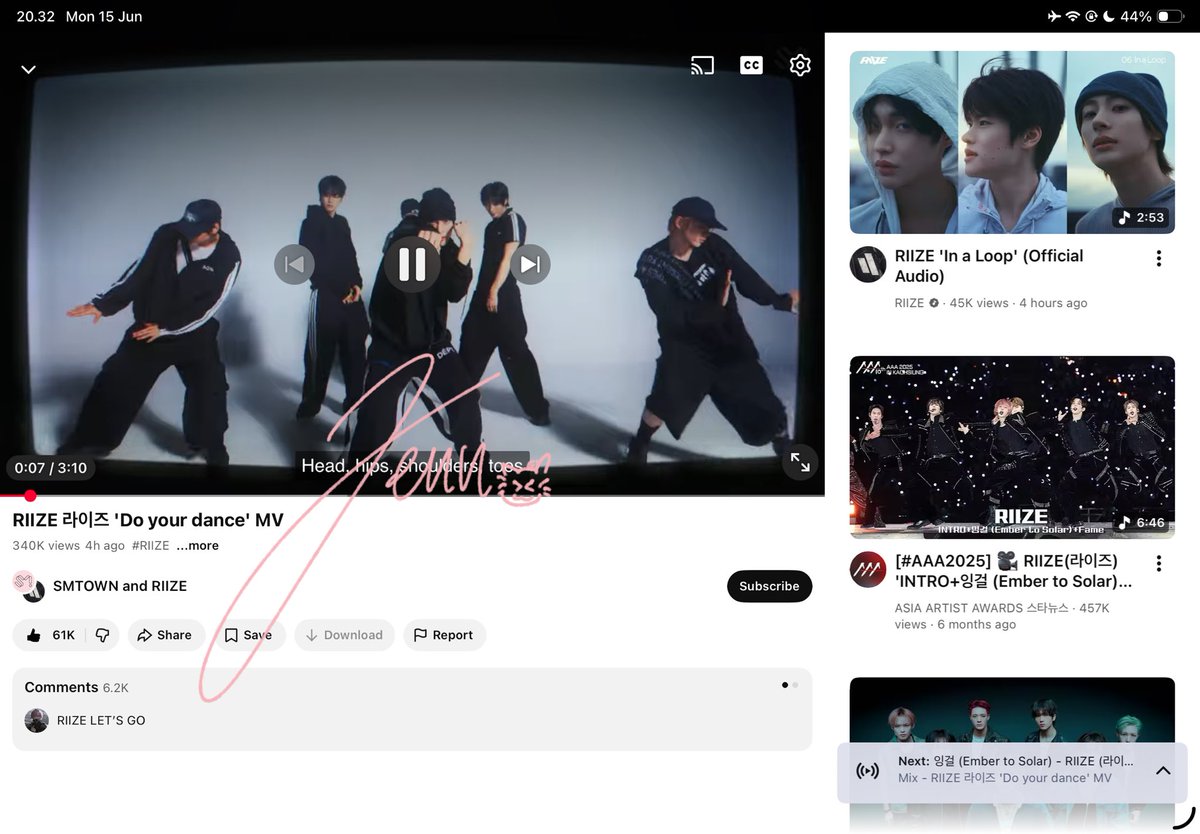Viewport: 1200px width, 834px height.
Task: Tap the comments page indicator dots
Action: (790, 685)
